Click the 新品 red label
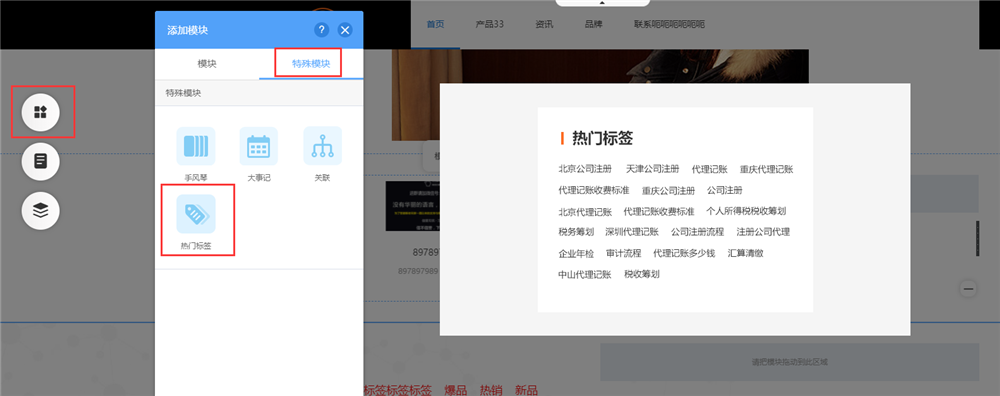This screenshot has width=1000, height=396. [526, 390]
